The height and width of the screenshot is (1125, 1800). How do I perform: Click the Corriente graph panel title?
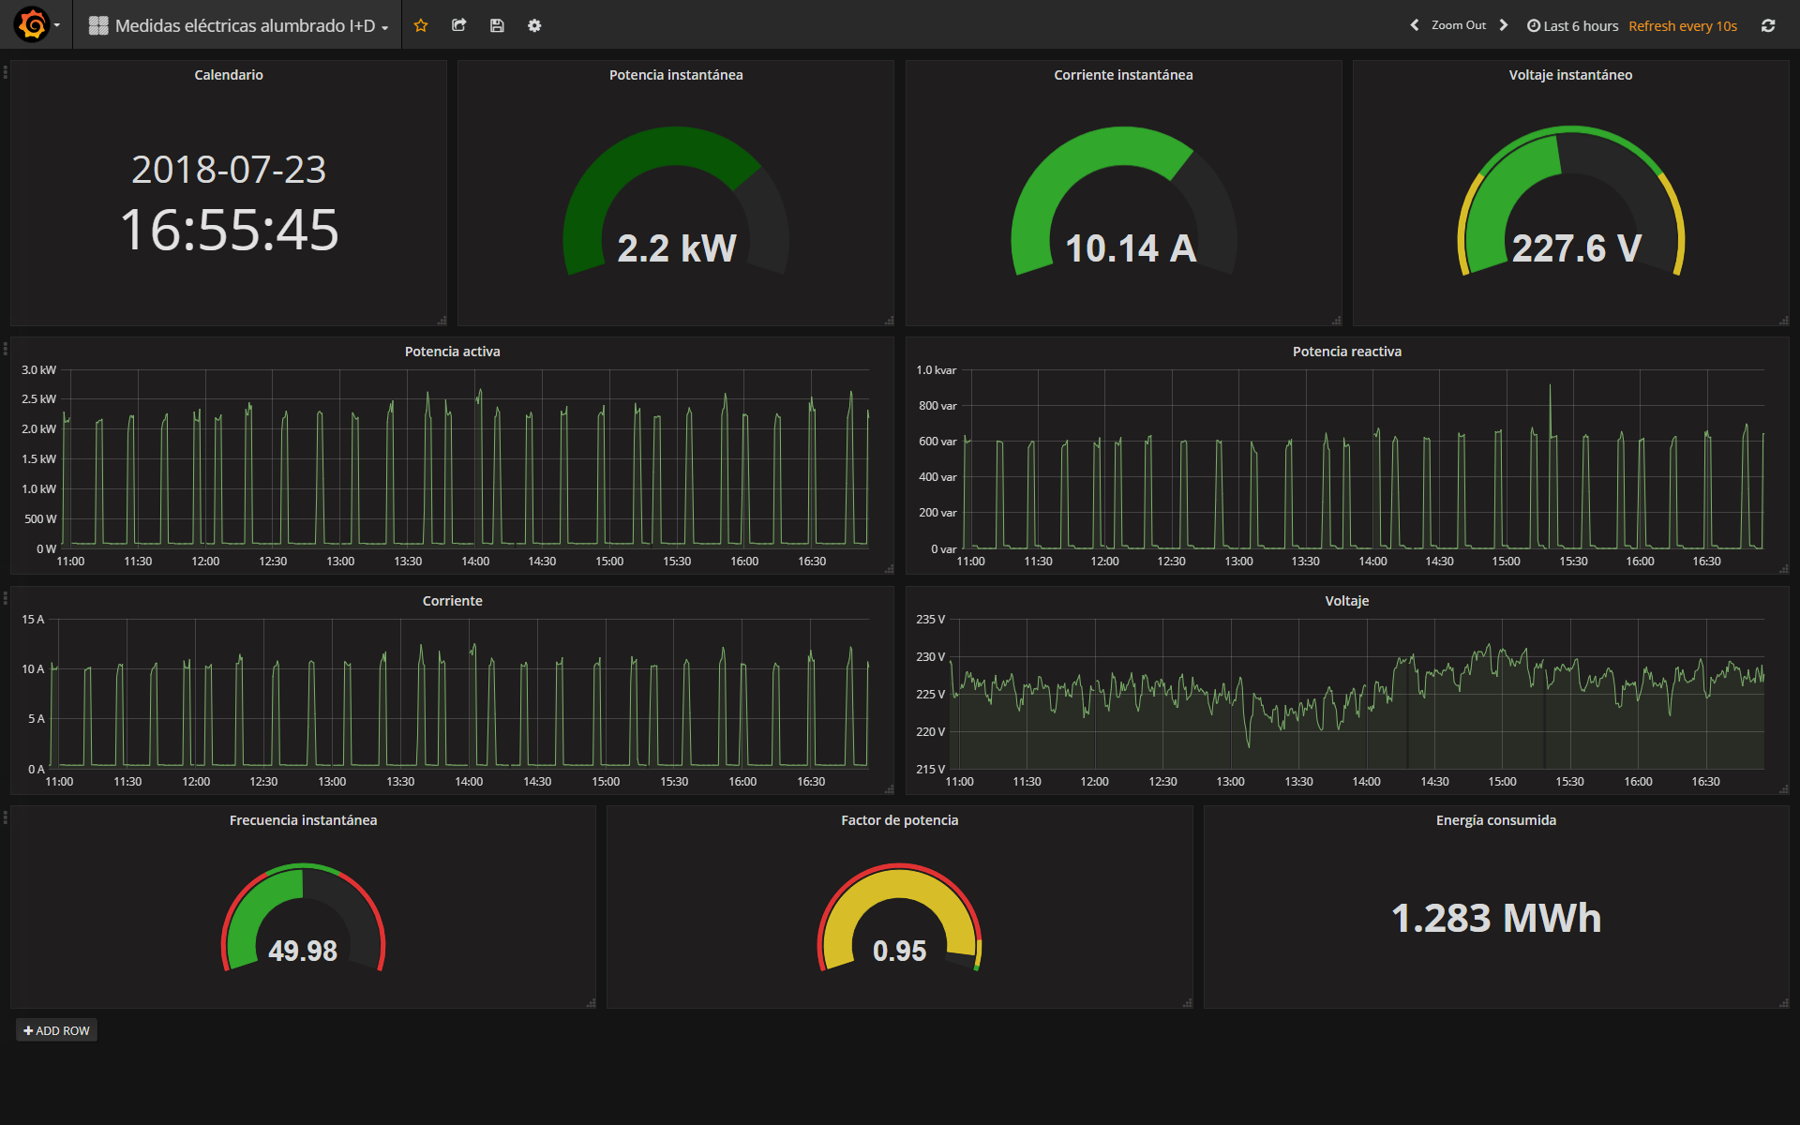coord(452,601)
